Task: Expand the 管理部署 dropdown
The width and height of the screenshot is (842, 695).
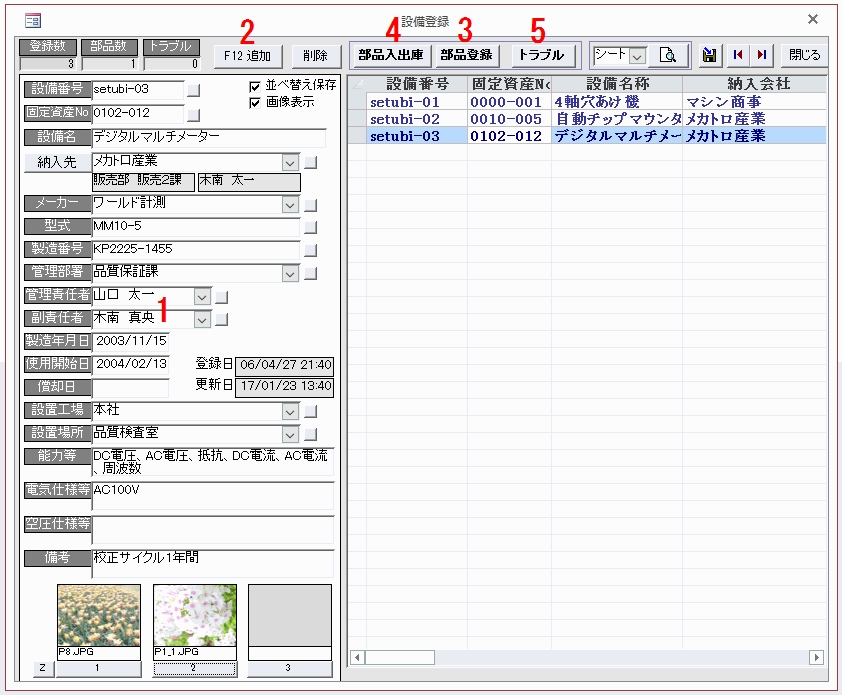Action: [x=291, y=274]
